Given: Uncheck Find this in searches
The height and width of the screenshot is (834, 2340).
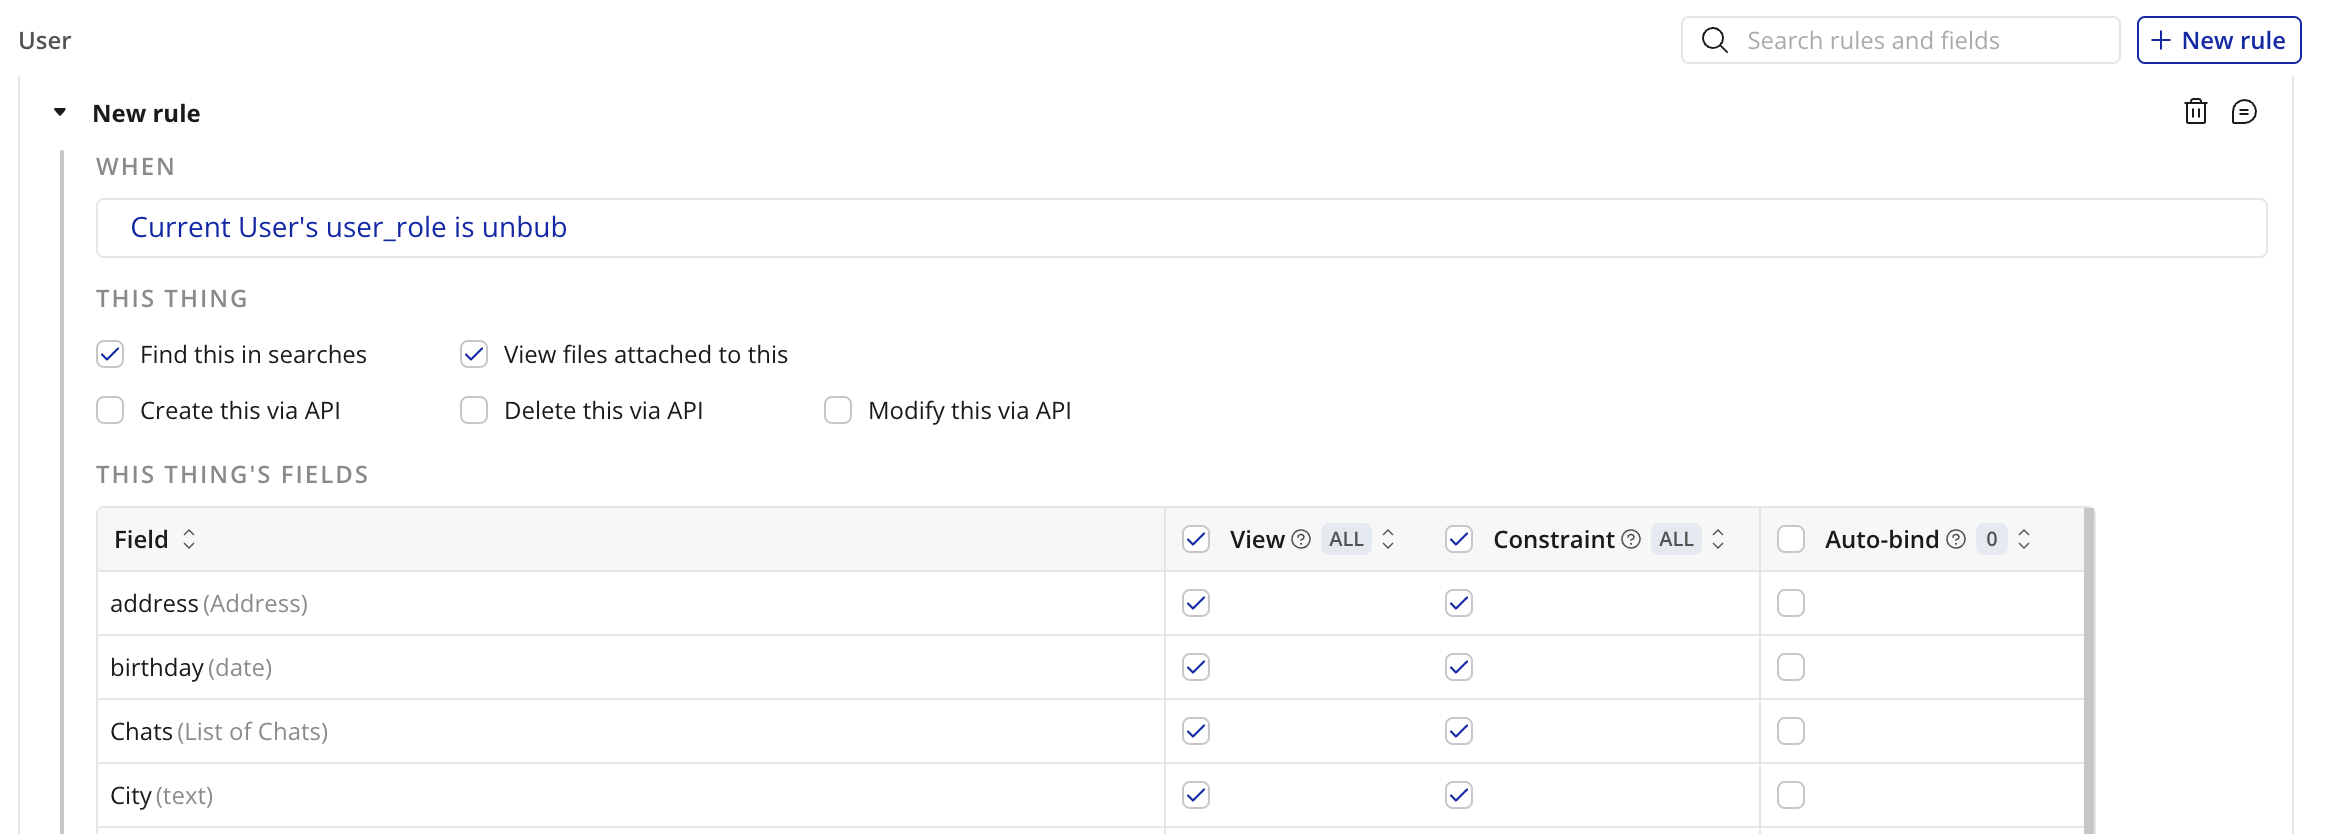Looking at the screenshot, I should [110, 354].
